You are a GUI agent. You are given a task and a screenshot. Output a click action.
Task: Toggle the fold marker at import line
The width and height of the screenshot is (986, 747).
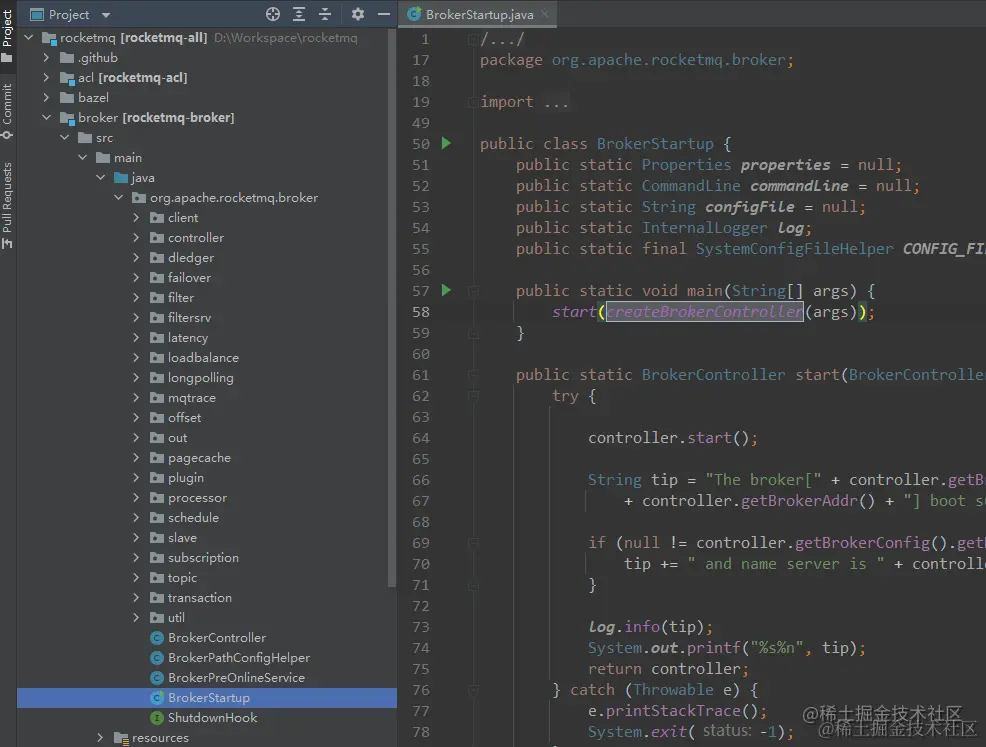tap(473, 102)
